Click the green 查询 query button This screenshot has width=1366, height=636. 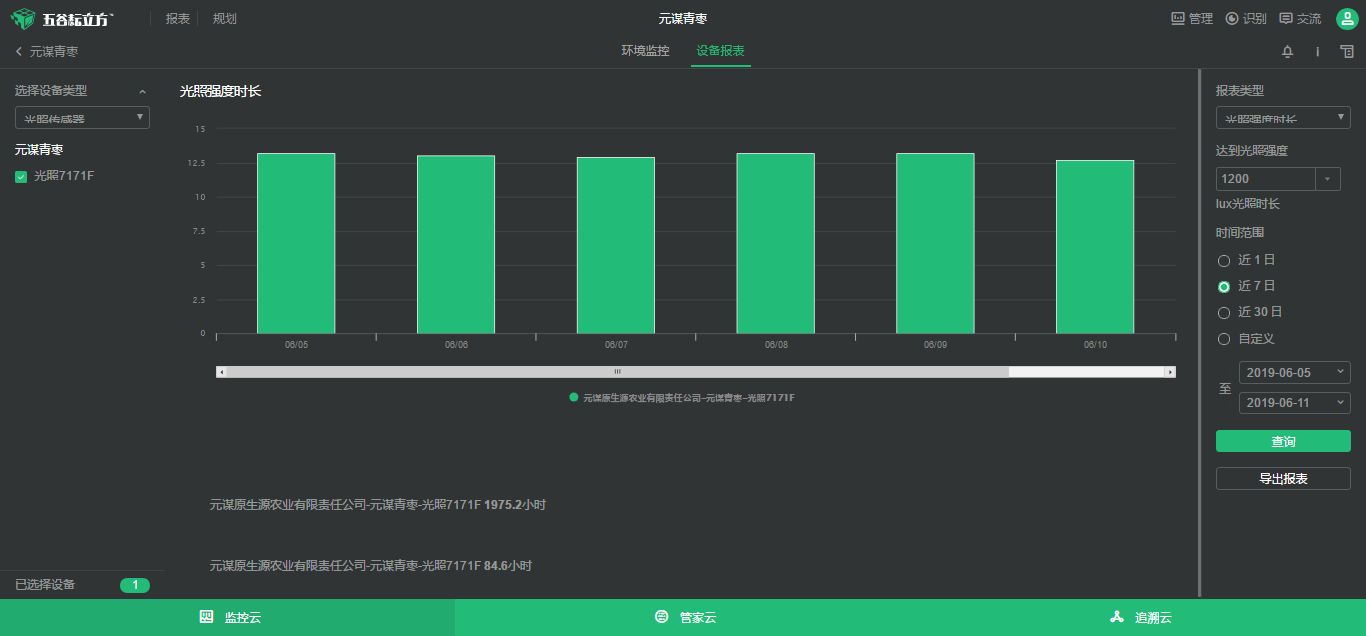1283,441
